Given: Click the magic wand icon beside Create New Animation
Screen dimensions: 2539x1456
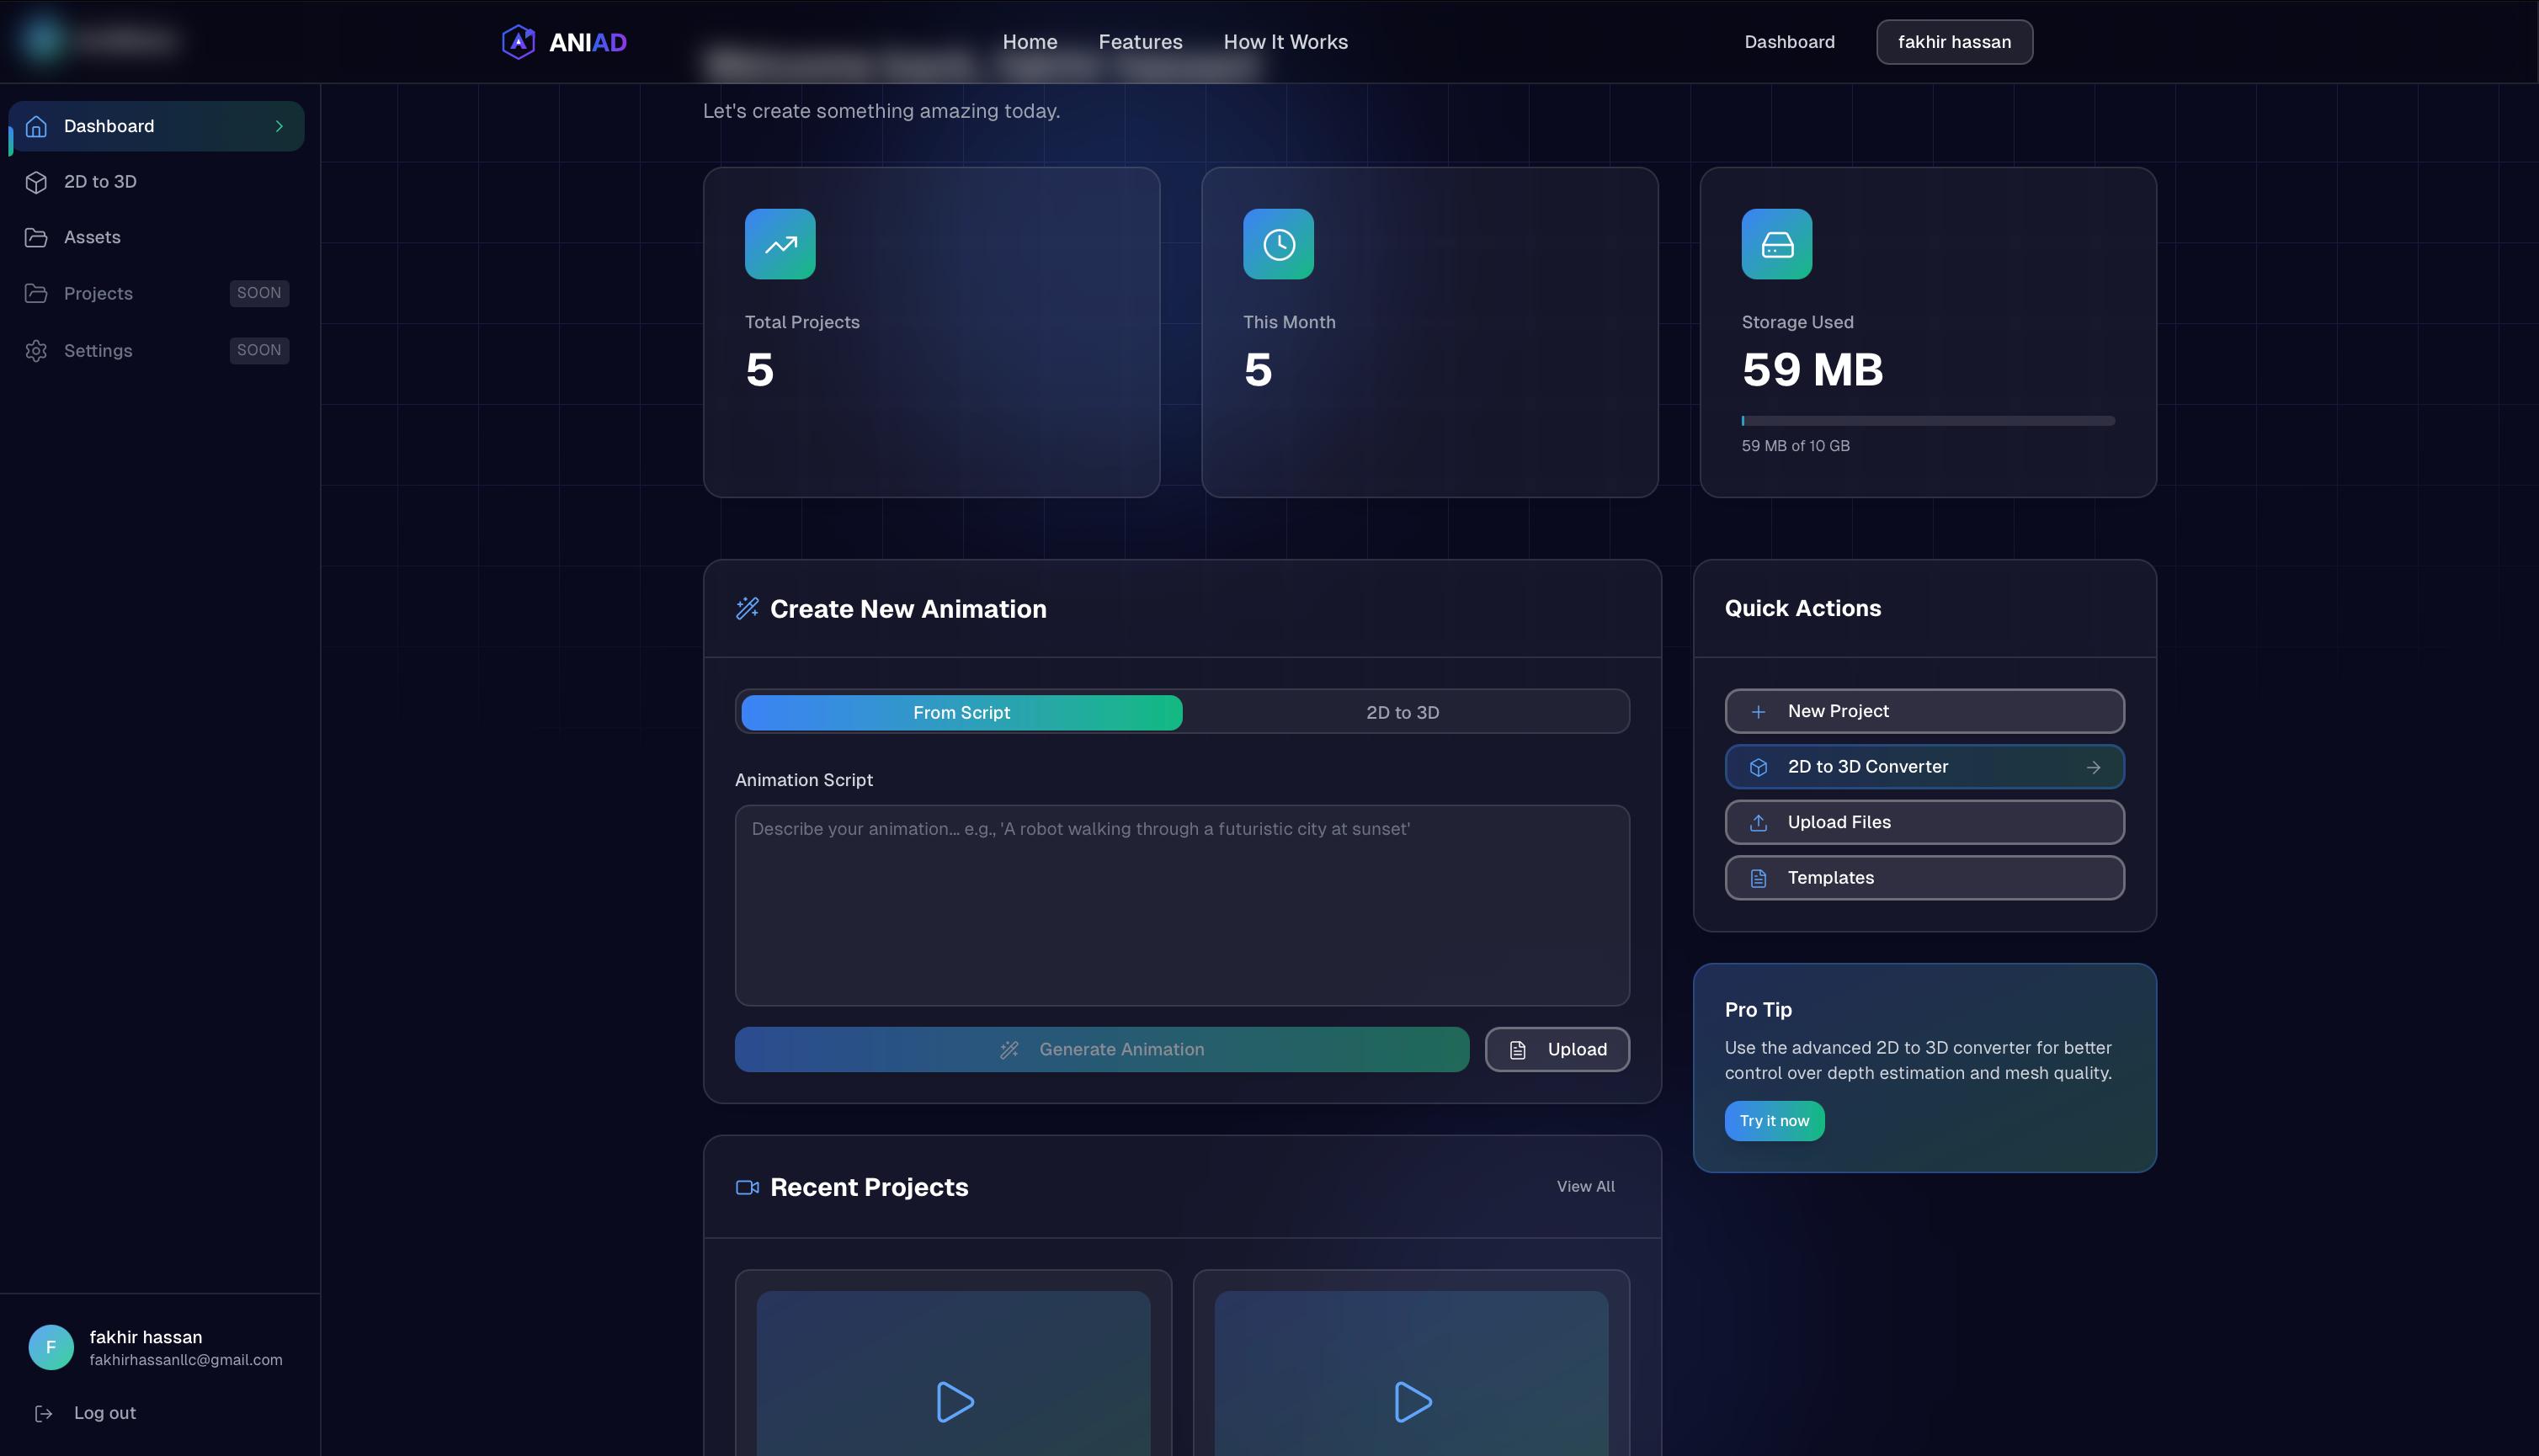Looking at the screenshot, I should pyautogui.click(x=747, y=608).
